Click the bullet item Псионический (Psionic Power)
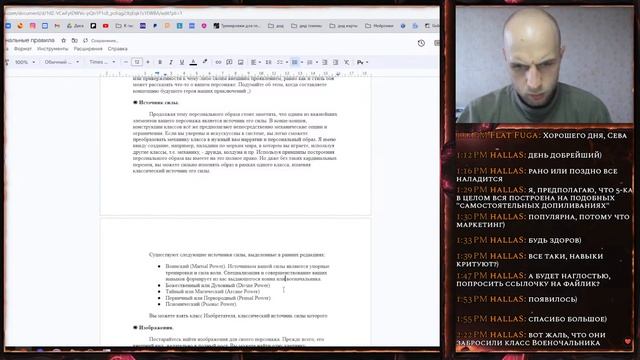Viewport: 640px width, 360px height. point(201,304)
